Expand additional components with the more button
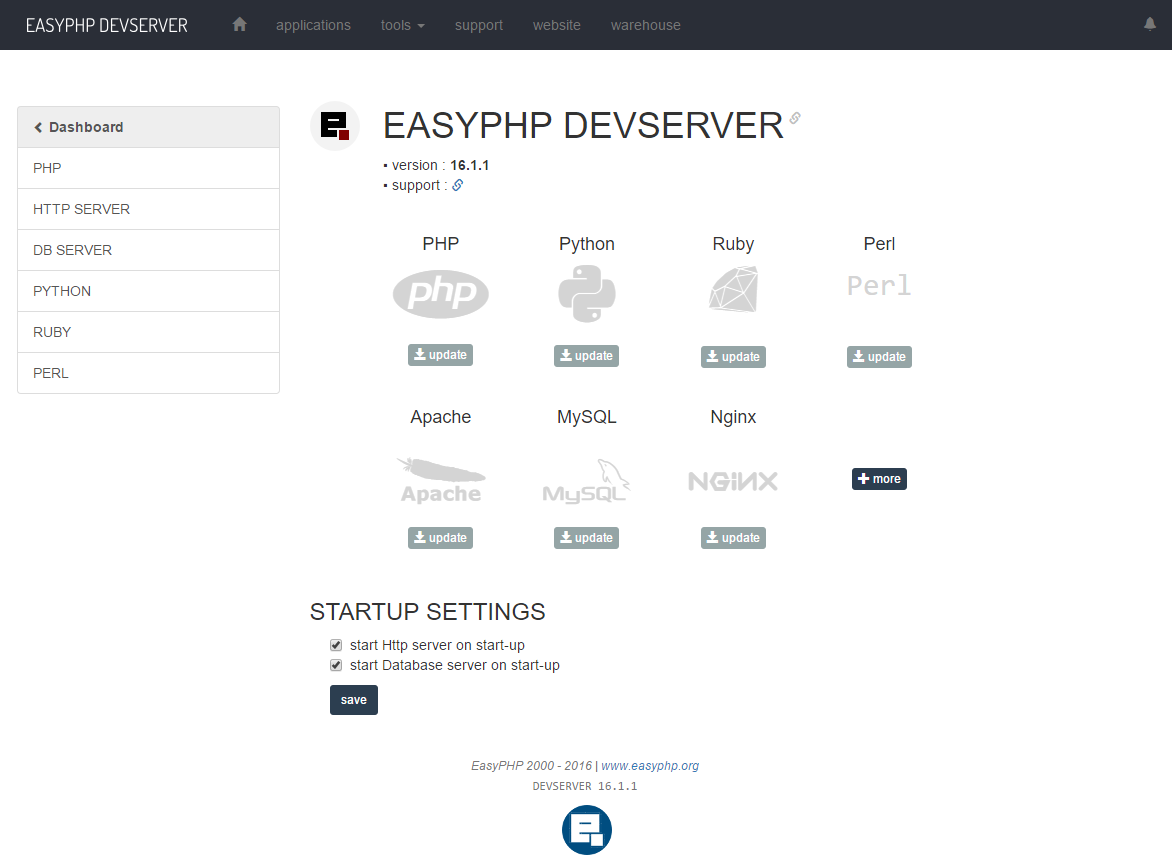Viewport: 1172px width, 868px height. 879,479
